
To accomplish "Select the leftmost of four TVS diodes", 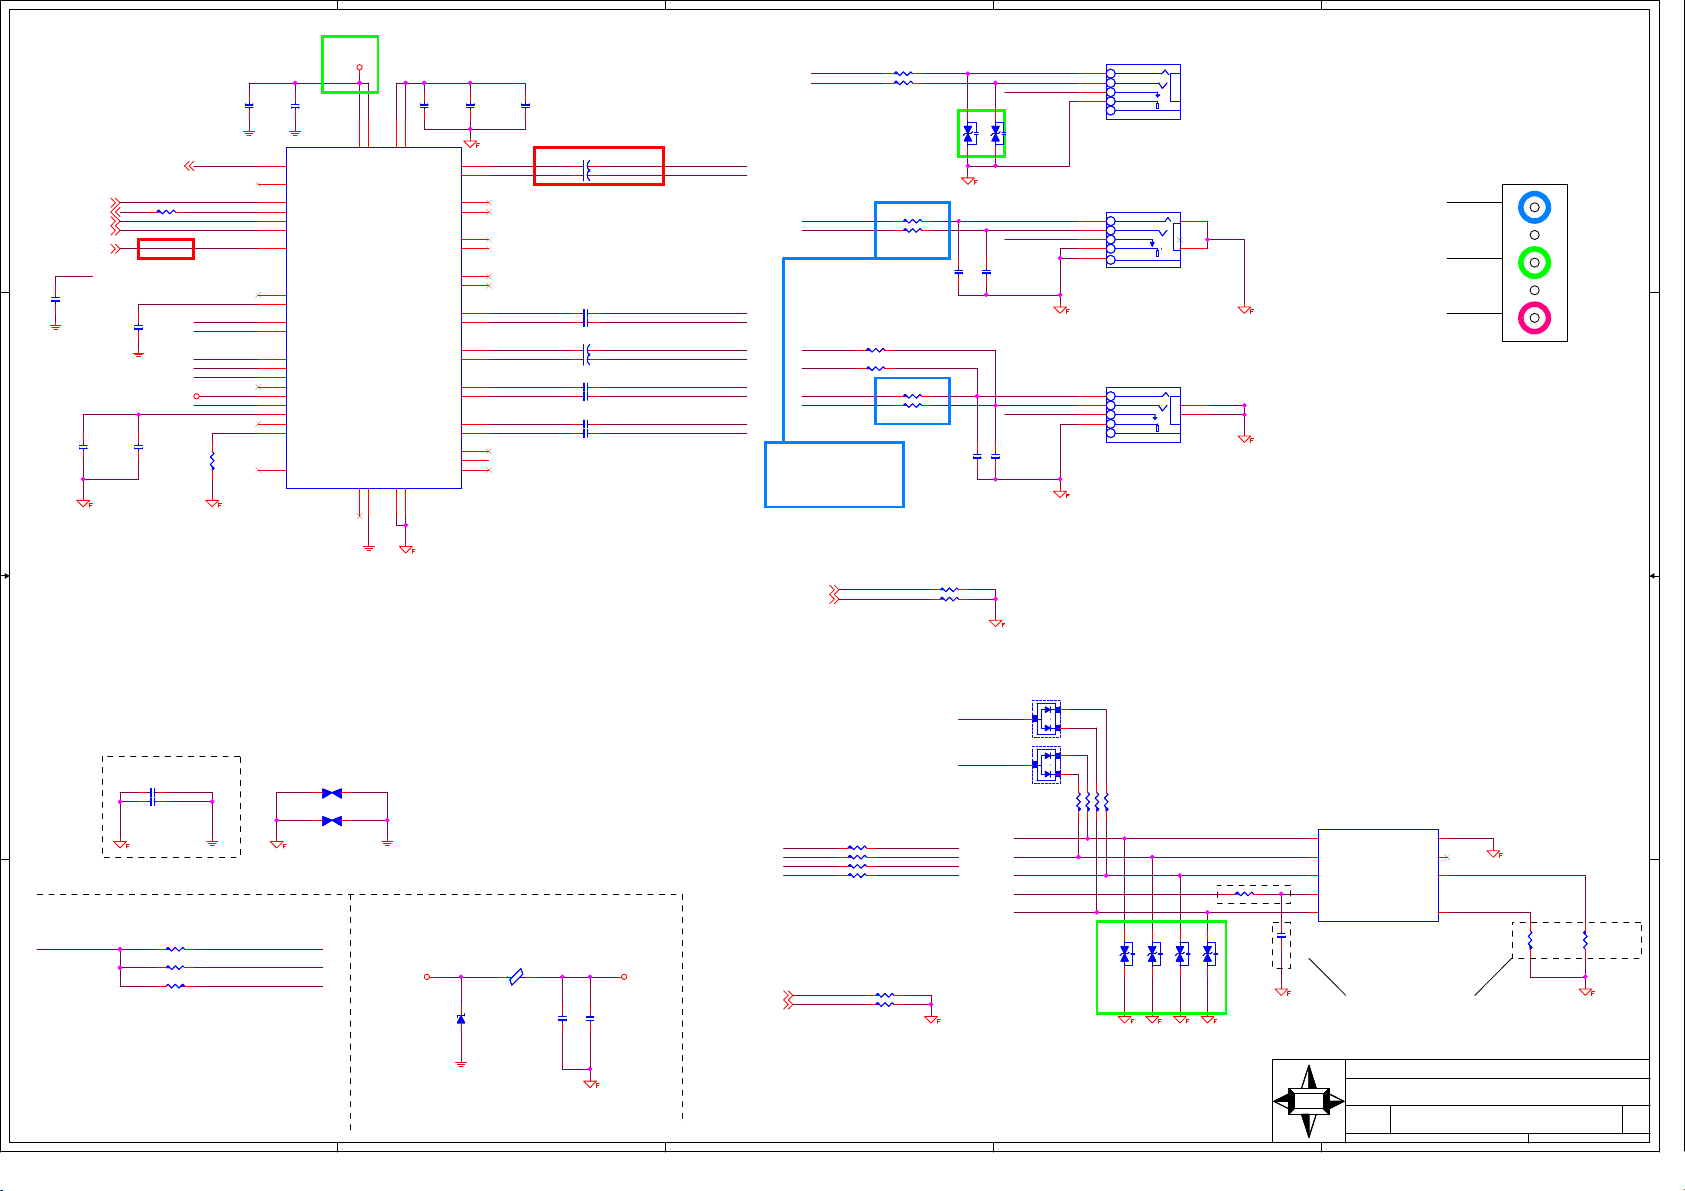I will pyautogui.click(x=1125, y=954).
